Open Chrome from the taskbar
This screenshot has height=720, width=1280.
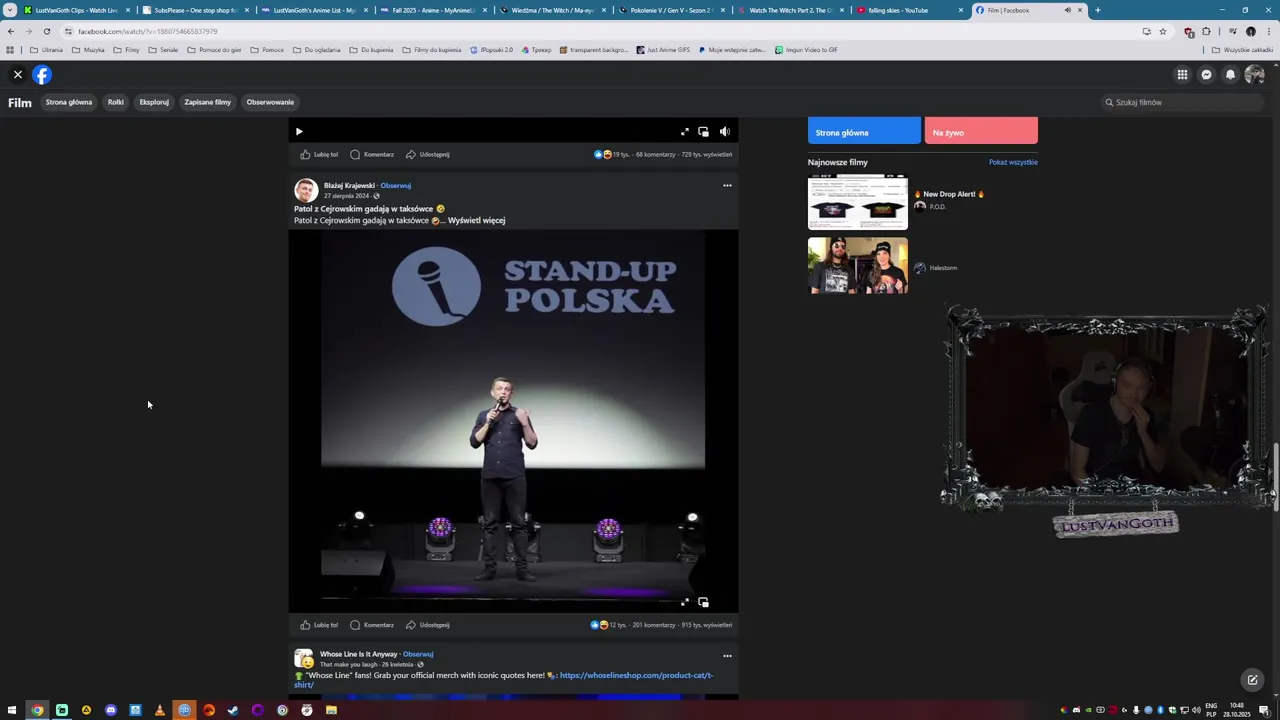tap(37, 710)
